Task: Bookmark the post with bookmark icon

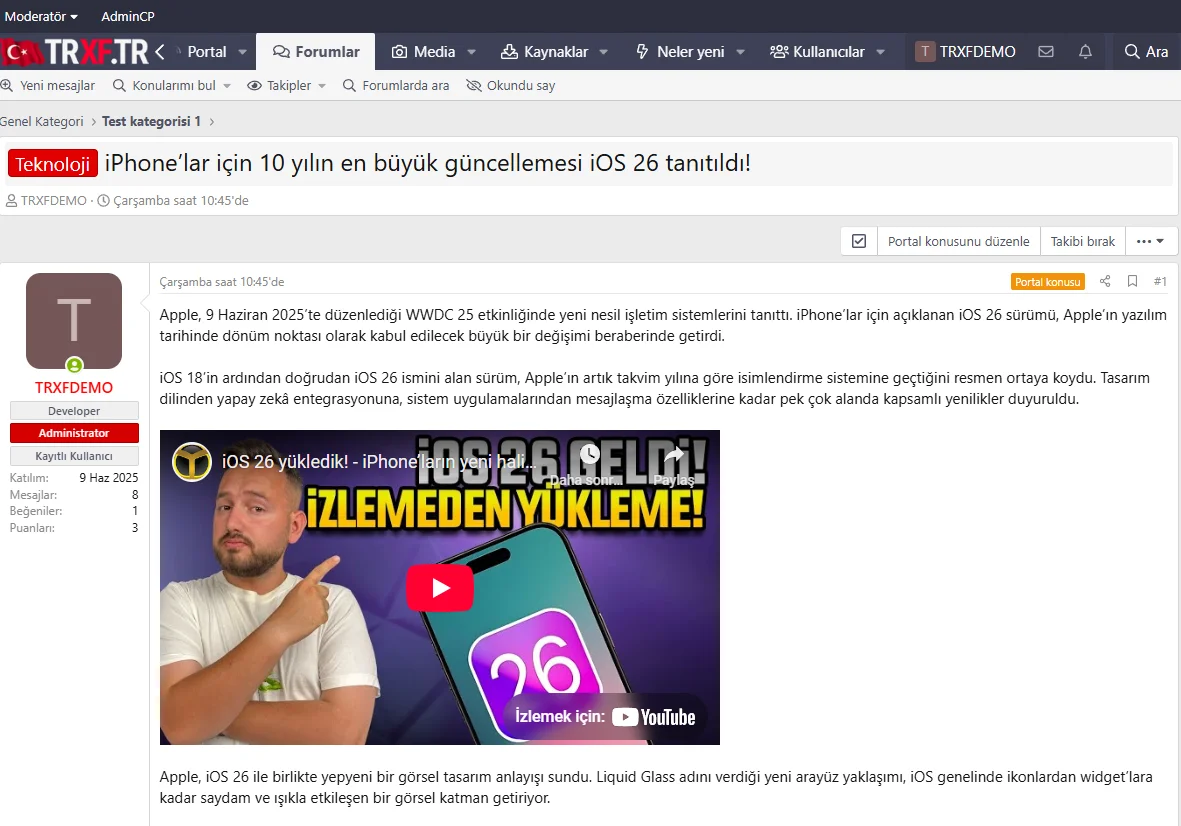Action: pyautogui.click(x=1132, y=281)
